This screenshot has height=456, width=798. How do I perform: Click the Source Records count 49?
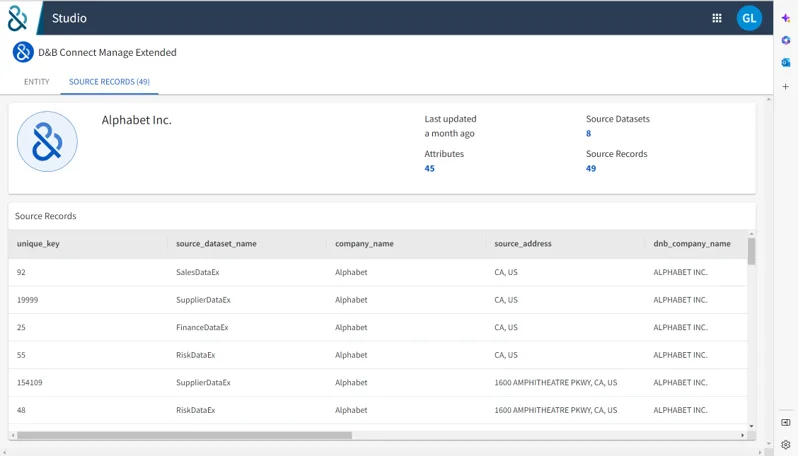591,168
